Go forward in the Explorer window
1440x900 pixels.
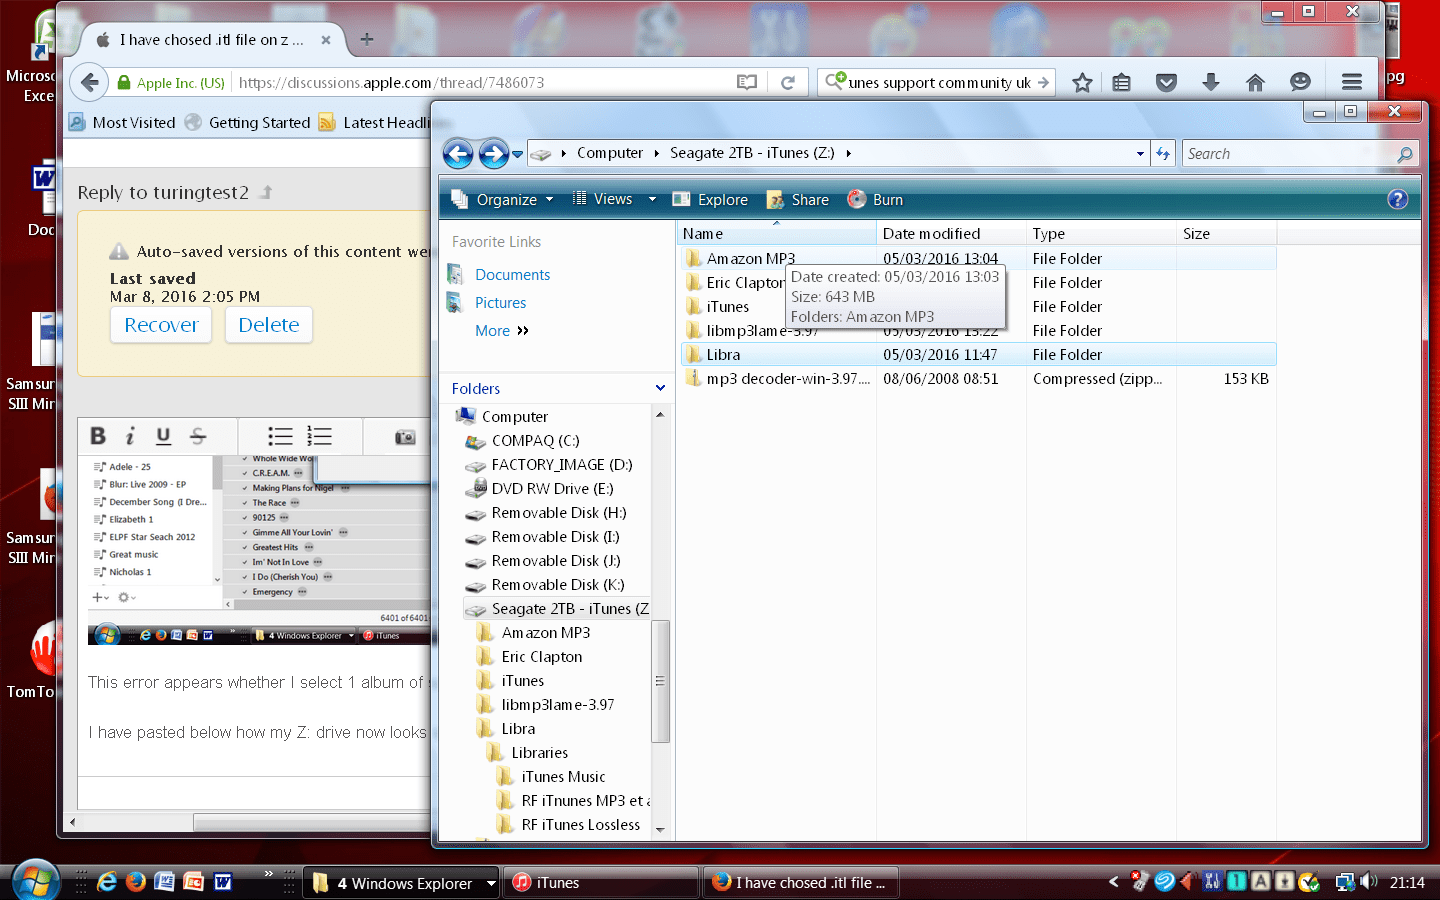tap(493, 154)
